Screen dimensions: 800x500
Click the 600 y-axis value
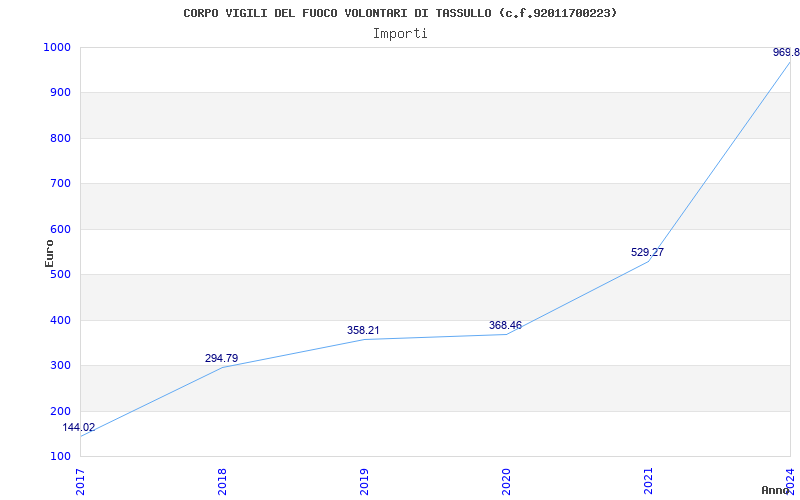60,229
